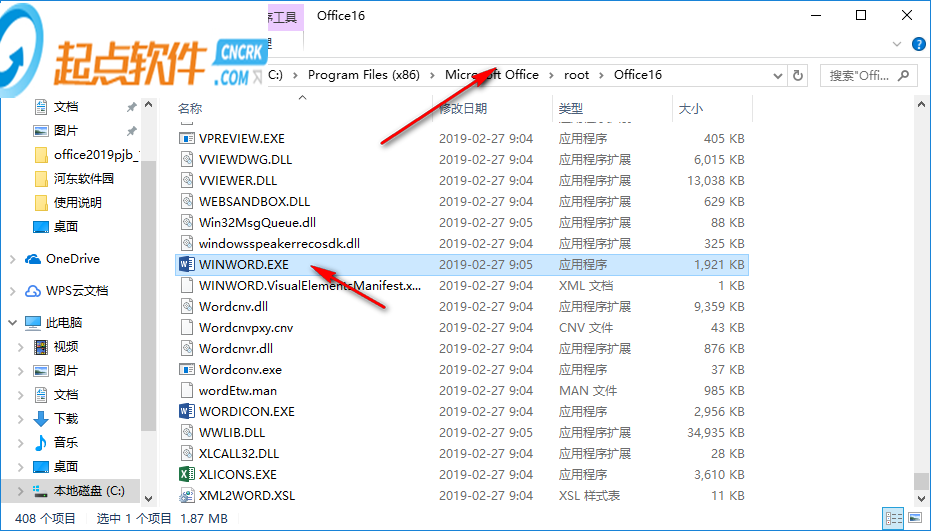
Task: Click the 视频 folder icon under 此电脑
Action: [40, 347]
